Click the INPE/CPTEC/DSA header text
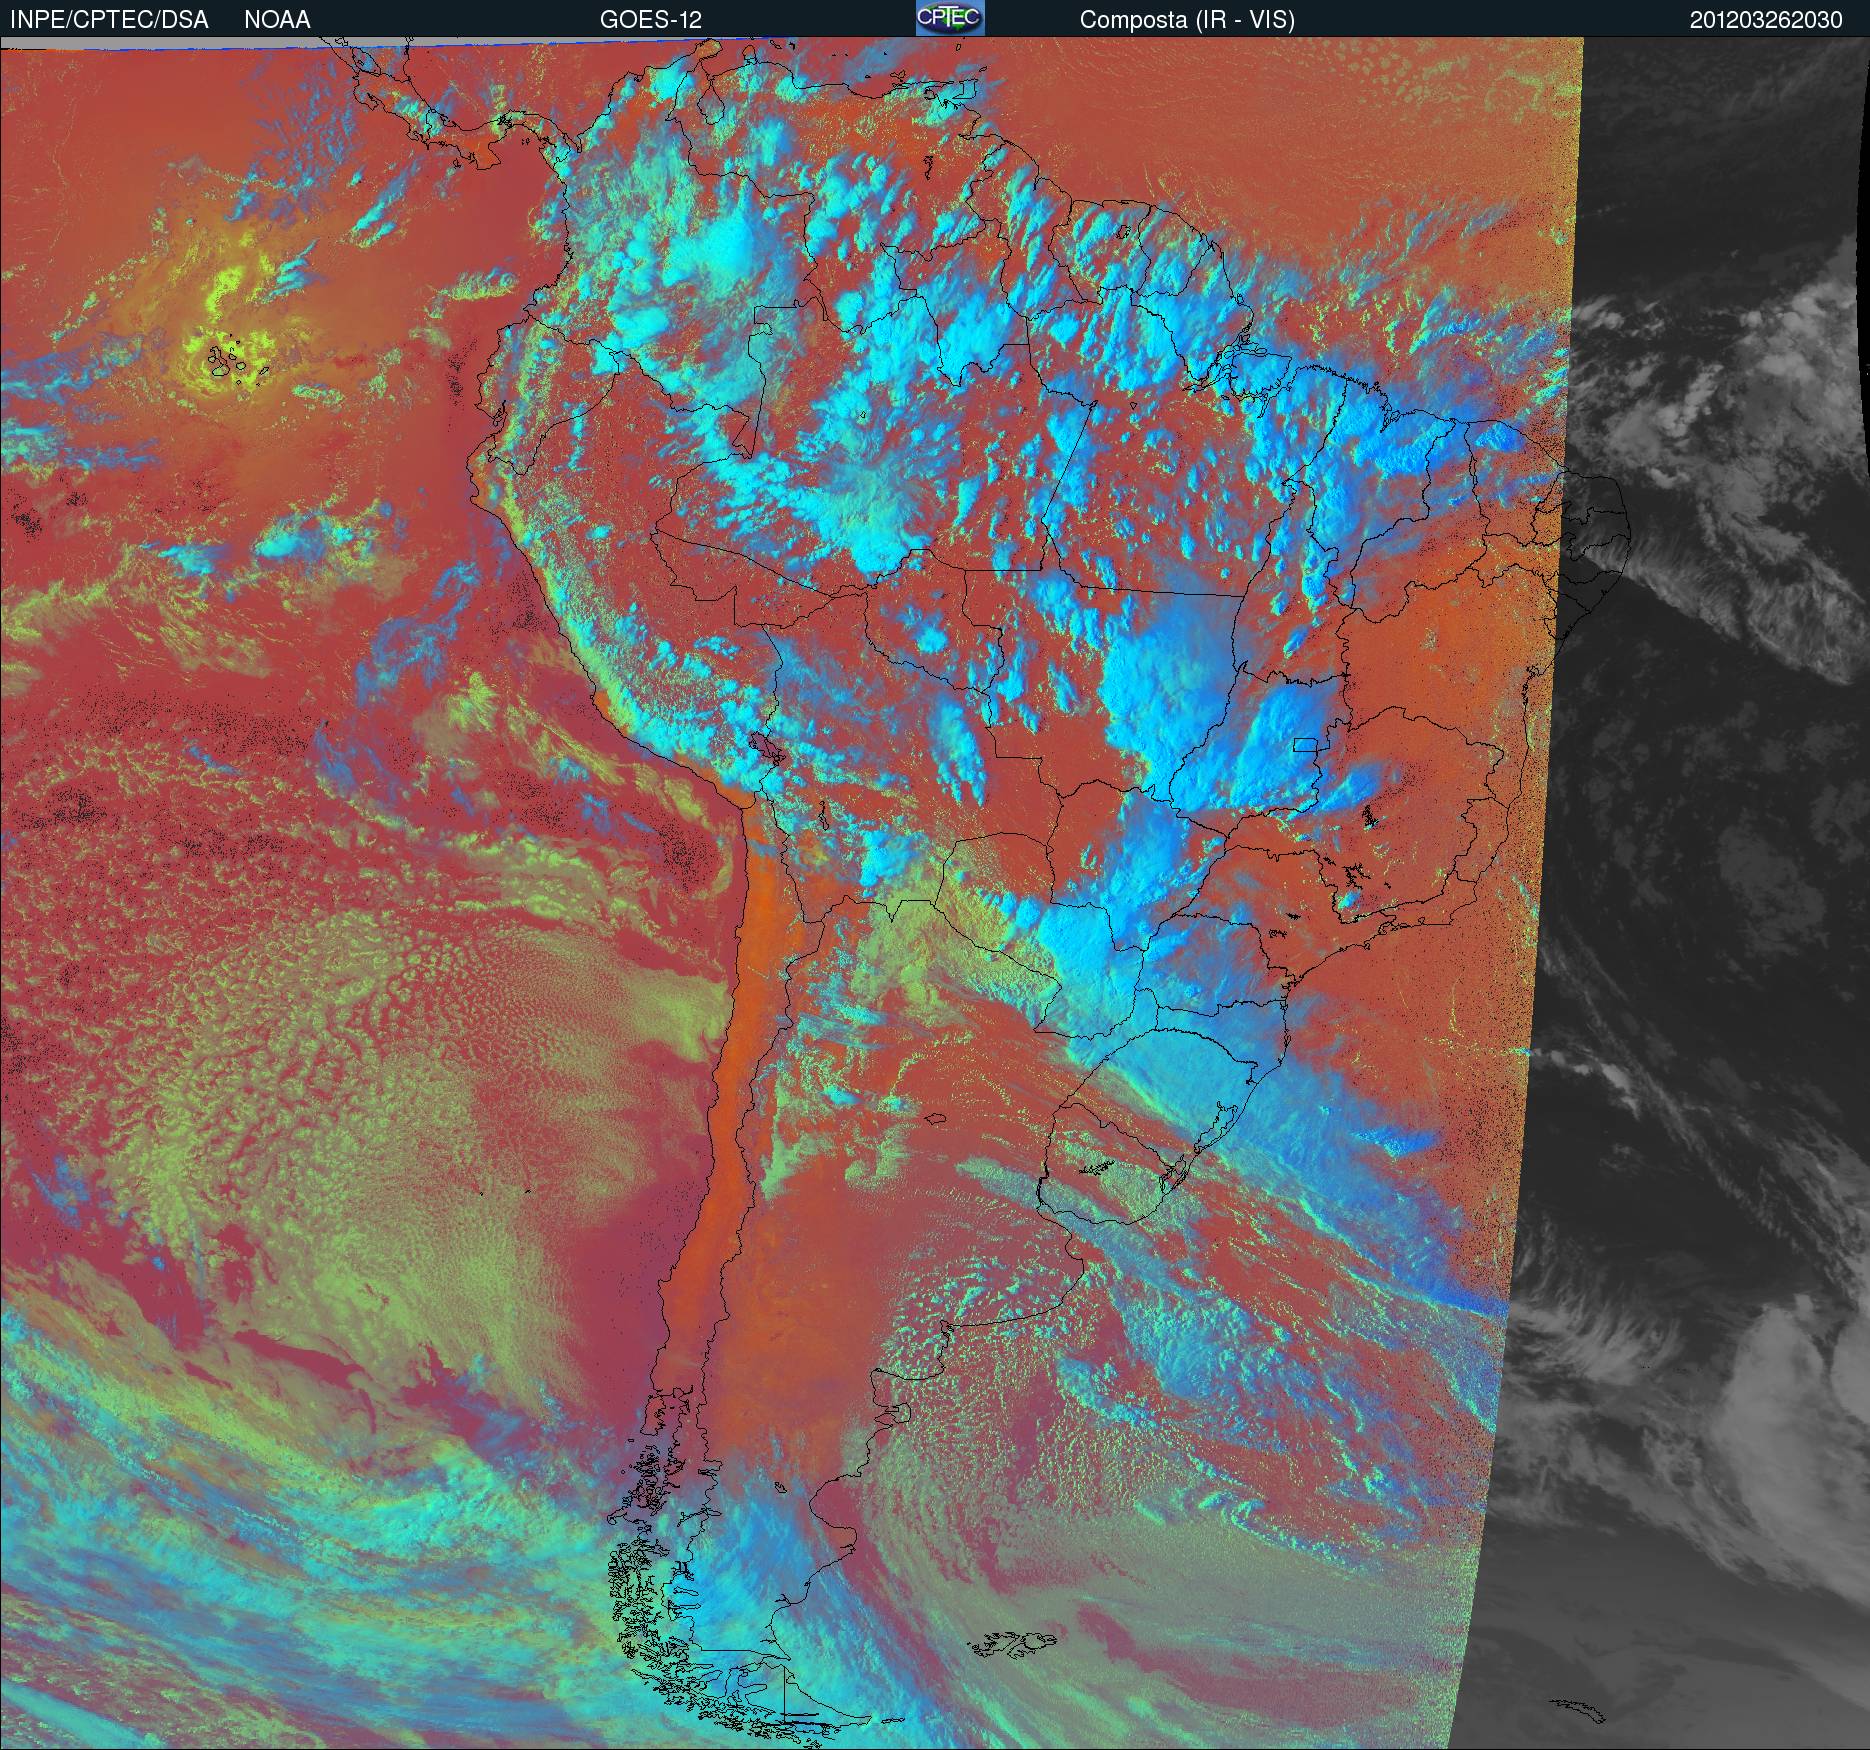Image resolution: width=1870 pixels, height=1750 pixels. (109, 20)
